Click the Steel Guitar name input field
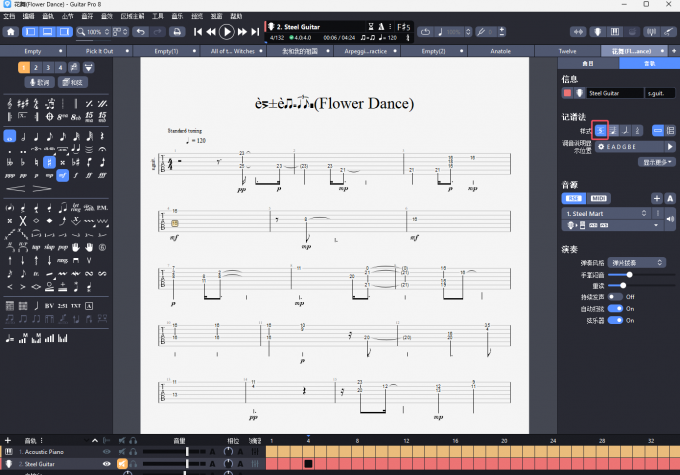This screenshot has width=680, height=475. point(613,93)
